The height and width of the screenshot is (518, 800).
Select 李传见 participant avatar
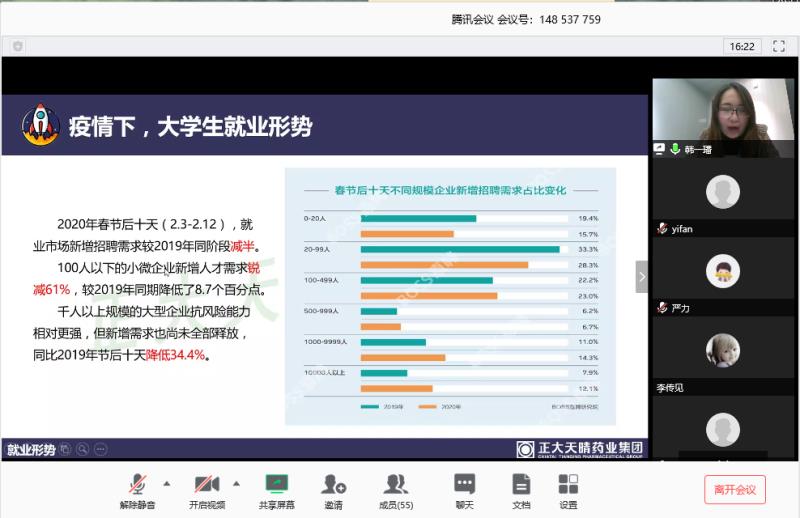[723, 351]
